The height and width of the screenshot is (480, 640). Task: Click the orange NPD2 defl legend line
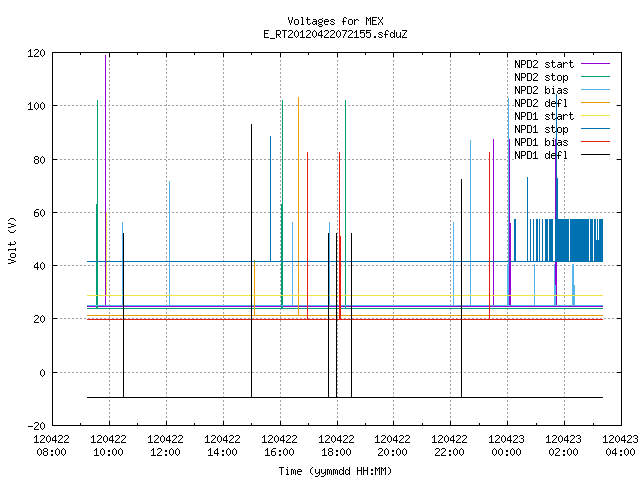tap(595, 103)
